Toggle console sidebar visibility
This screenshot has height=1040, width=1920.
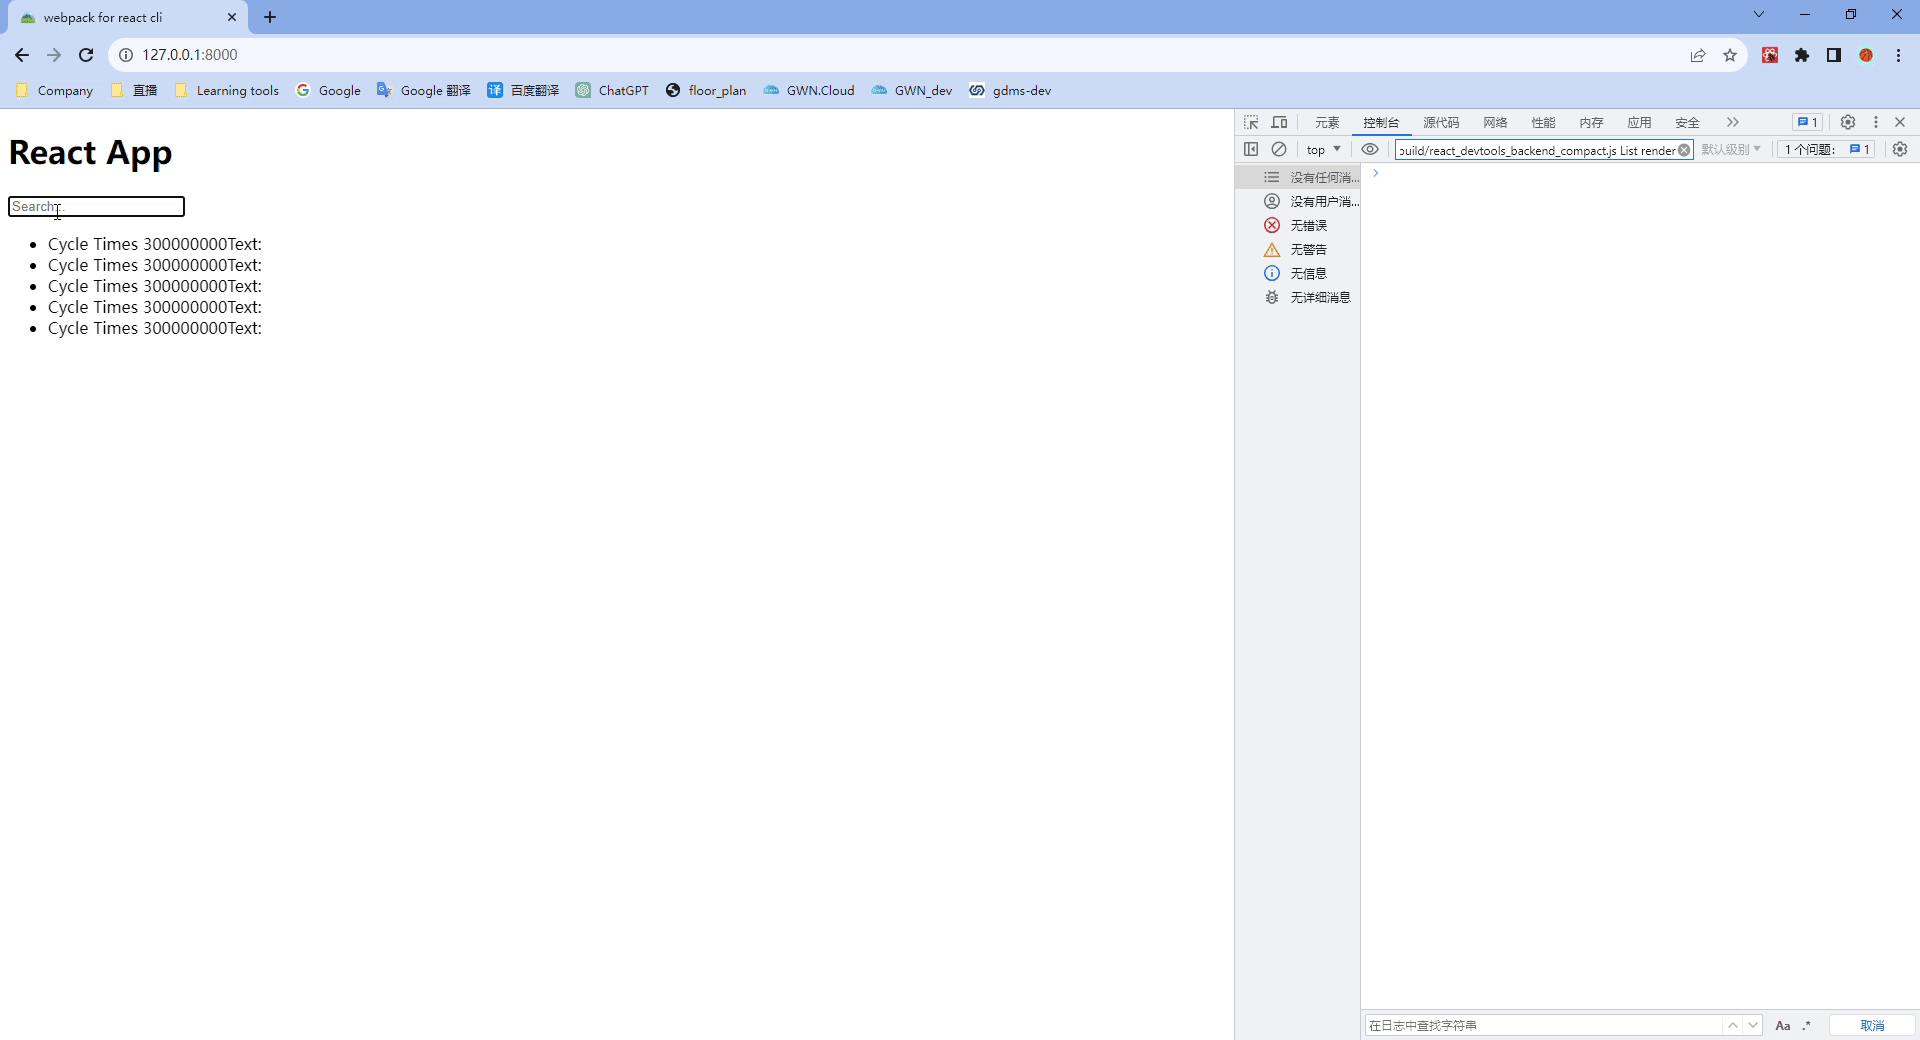tap(1251, 149)
